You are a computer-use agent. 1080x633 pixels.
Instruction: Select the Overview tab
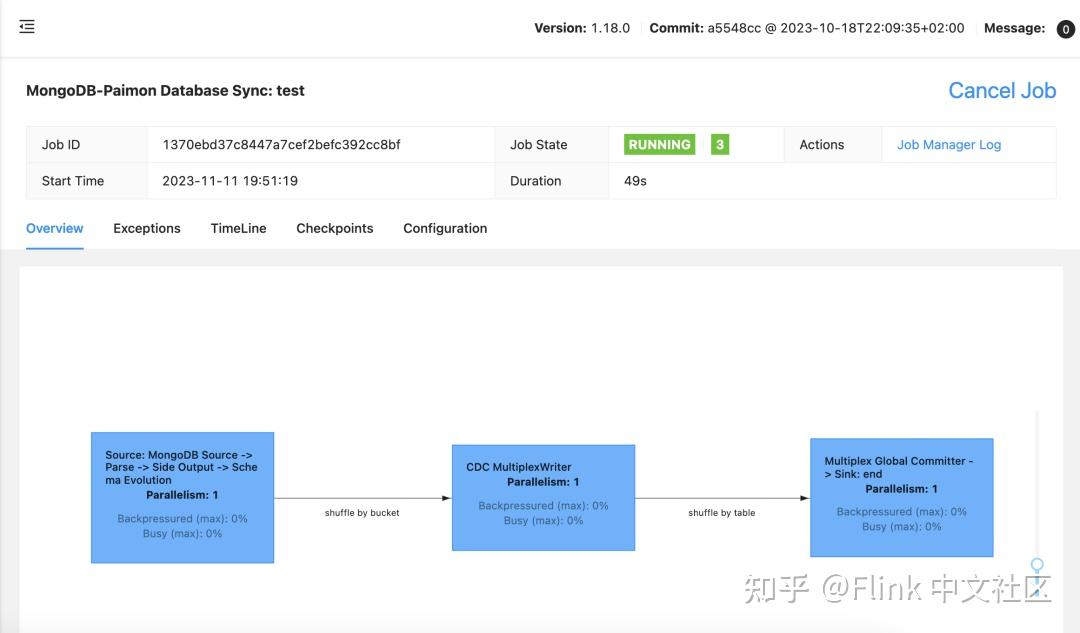tap(54, 228)
